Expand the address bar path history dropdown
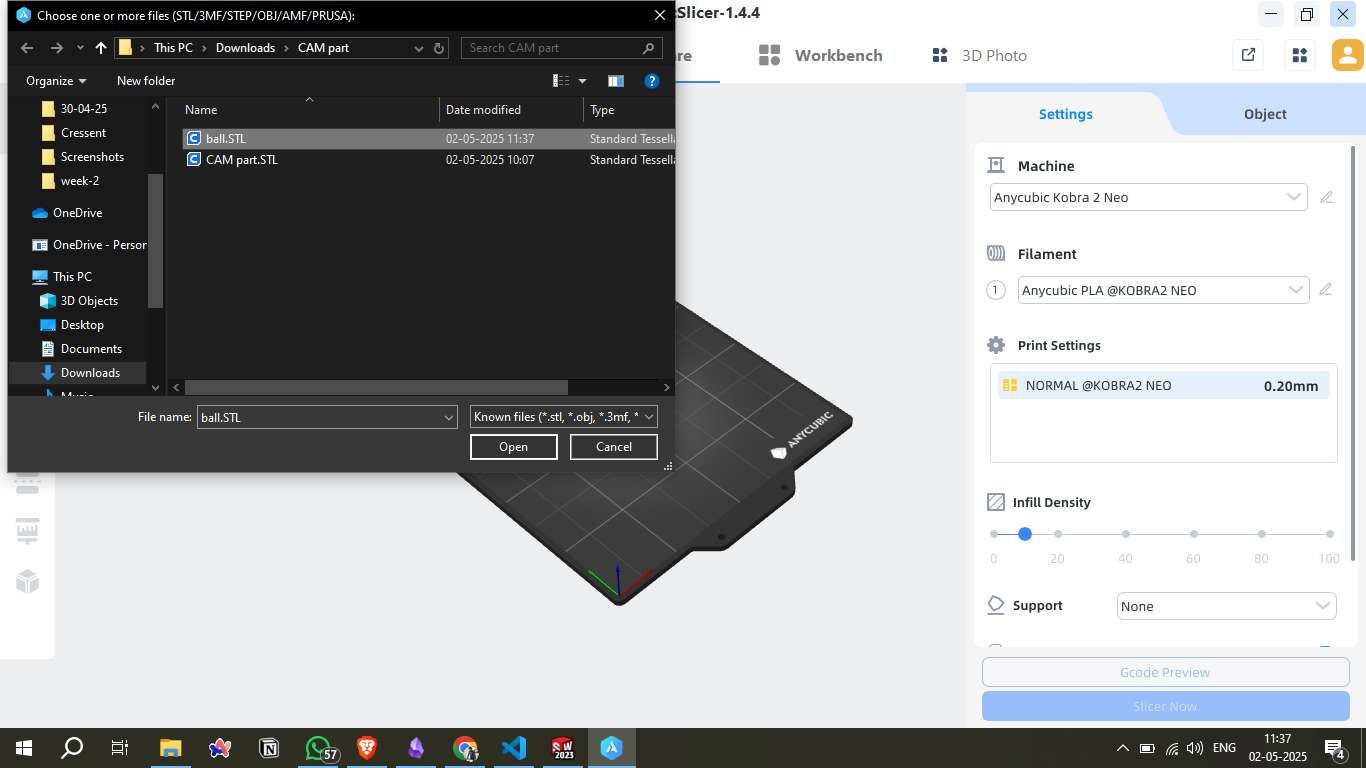Image resolution: width=1366 pixels, height=768 pixels. click(419, 48)
